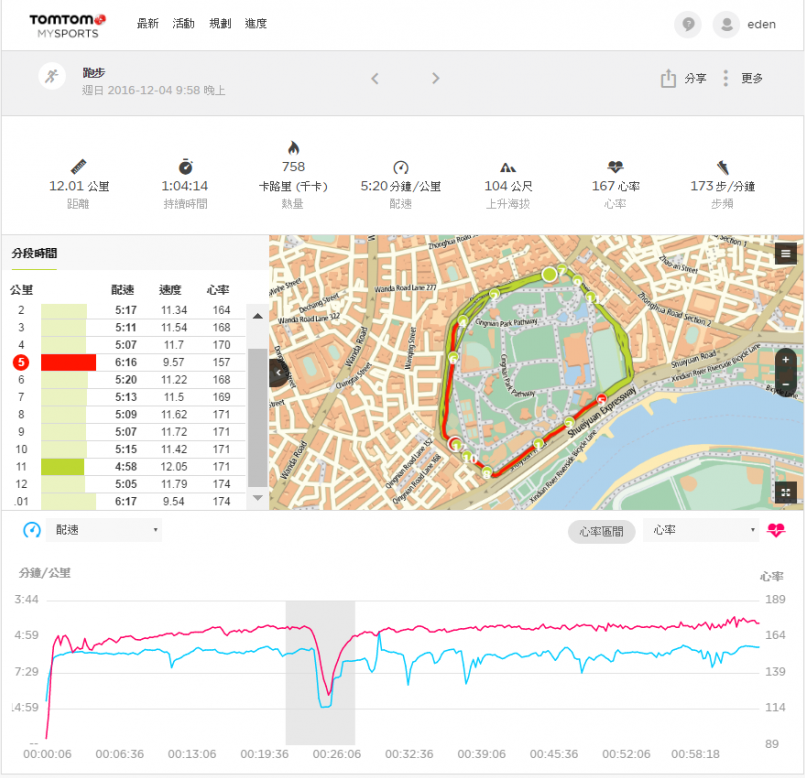Viewport: 805px width, 778px height.
Task: Open the 活動 menu item
Action: pos(184,23)
